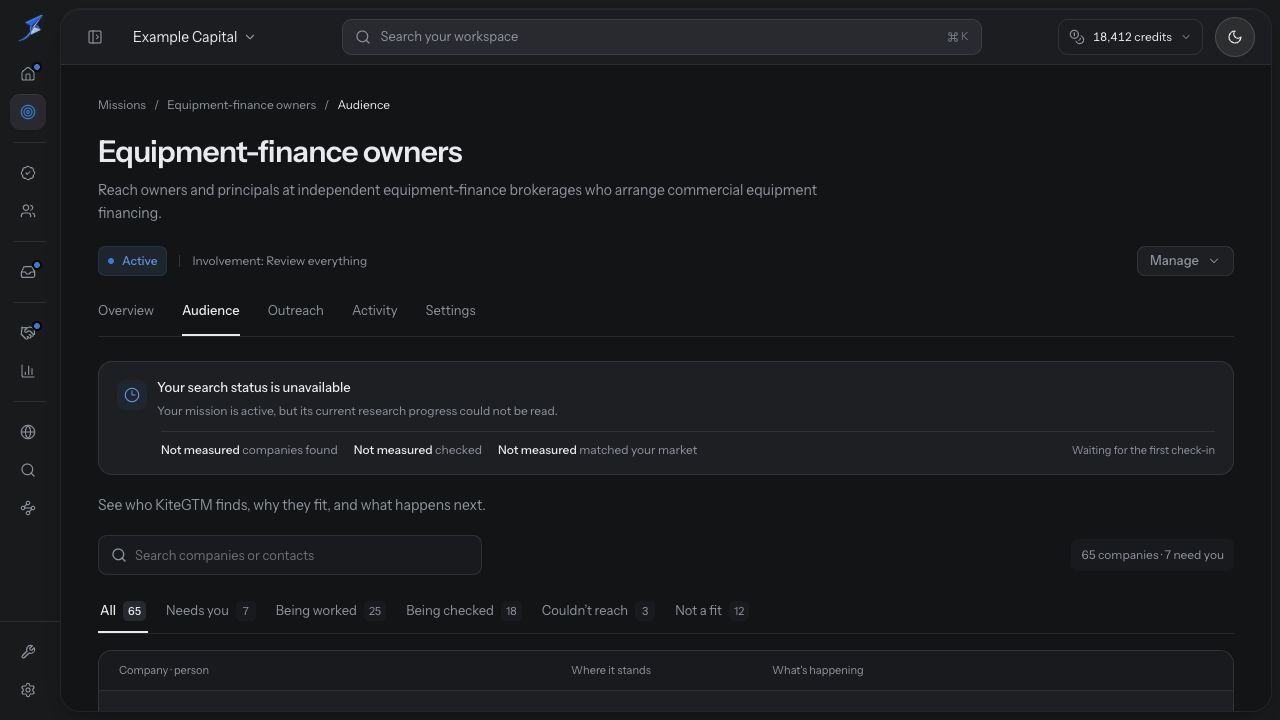Click Involvement: Review everything label
The height and width of the screenshot is (720, 1280).
pyautogui.click(x=280, y=261)
